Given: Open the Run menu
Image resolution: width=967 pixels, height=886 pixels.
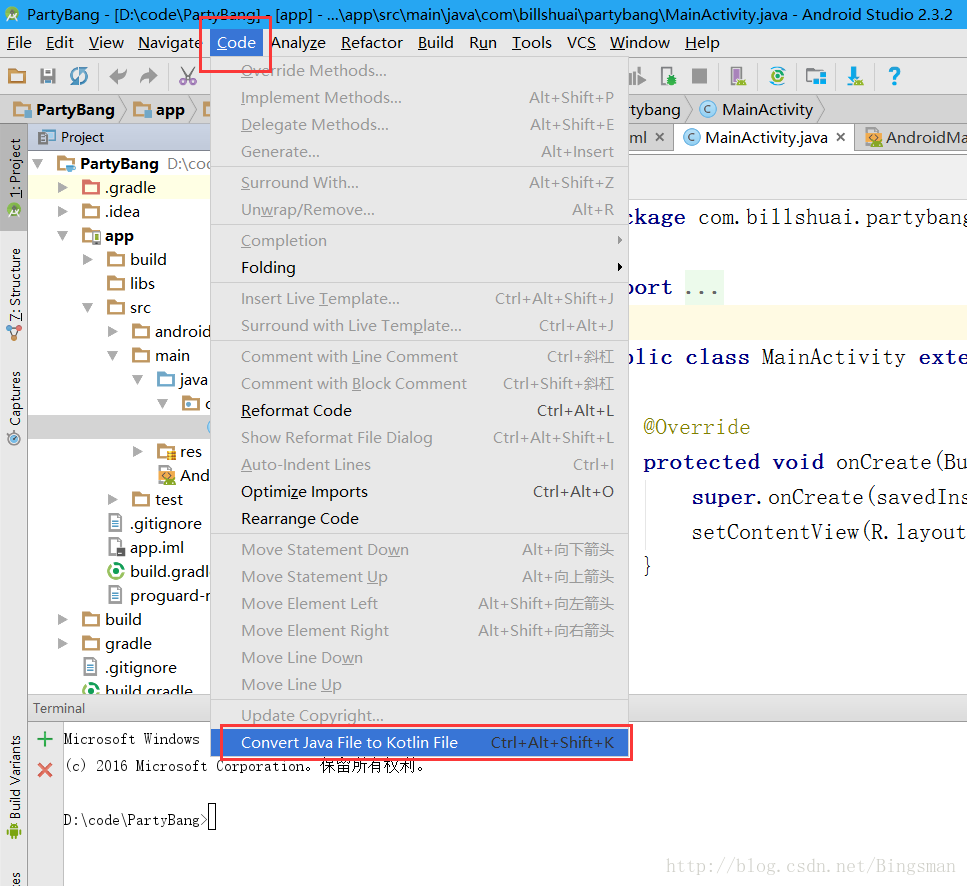Looking at the screenshot, I should coord(483,43).
